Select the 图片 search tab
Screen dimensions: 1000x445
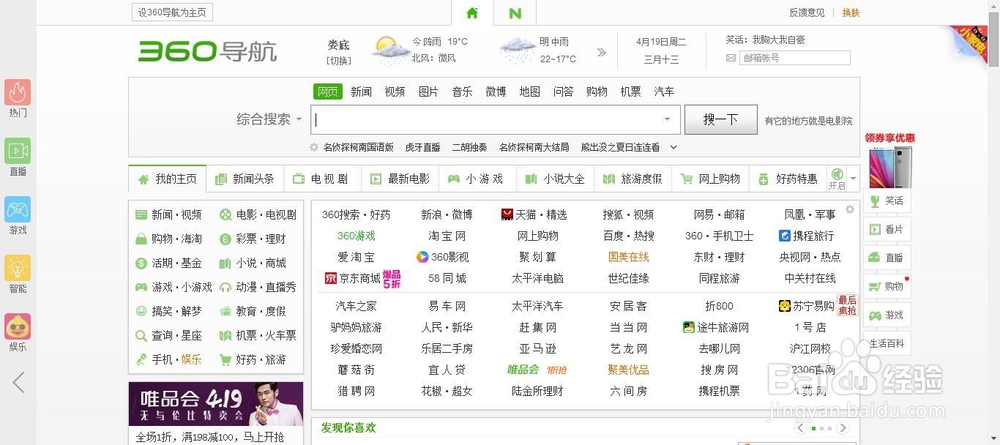(x=429, y=92)
